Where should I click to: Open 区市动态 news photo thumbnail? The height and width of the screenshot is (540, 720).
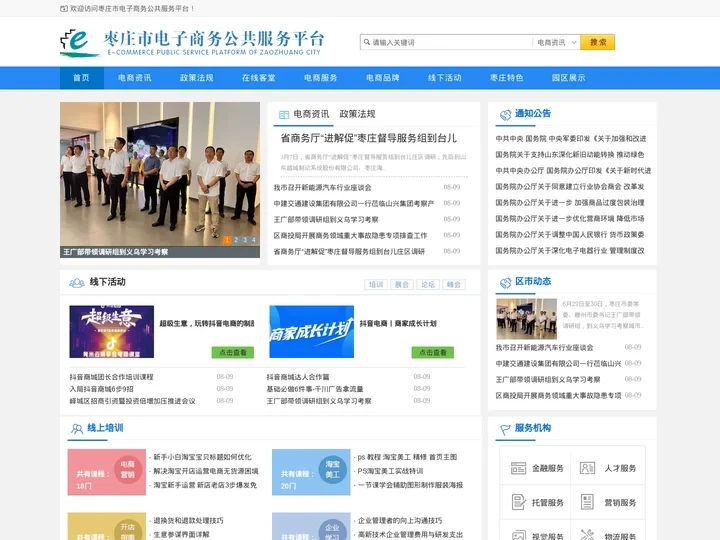tap(526, 319)
